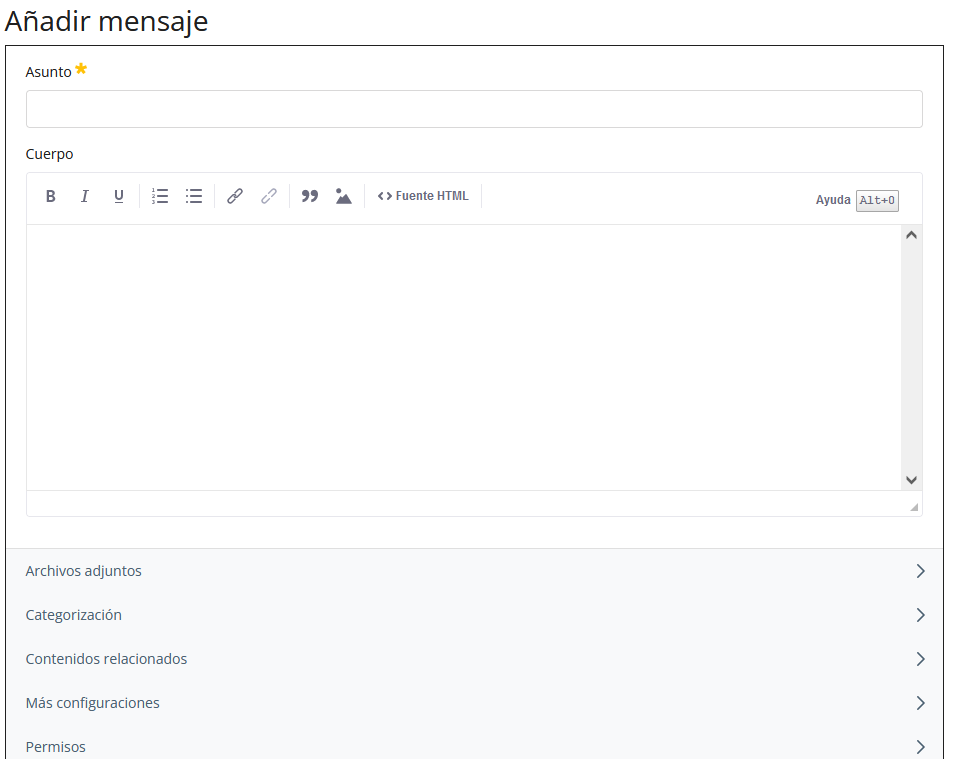Screen dimensions: 961x759
Task: Expand Contenidos relacionados section
Action: click(474, 659)
